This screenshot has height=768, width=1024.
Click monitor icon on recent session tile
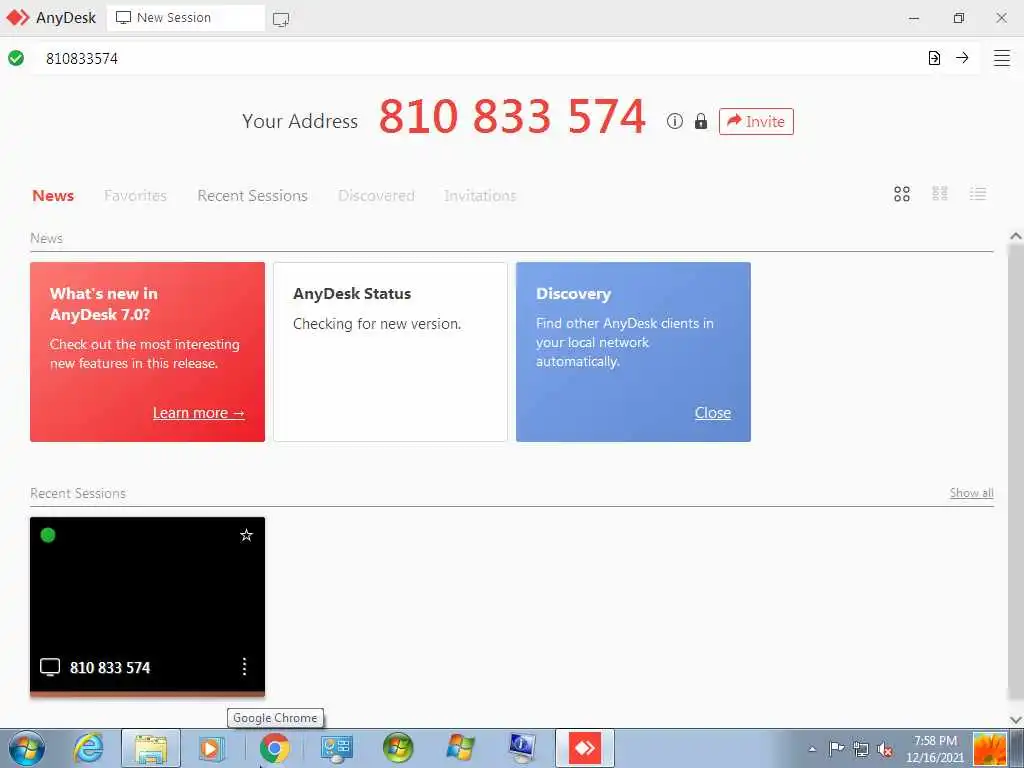coord(50,667)
